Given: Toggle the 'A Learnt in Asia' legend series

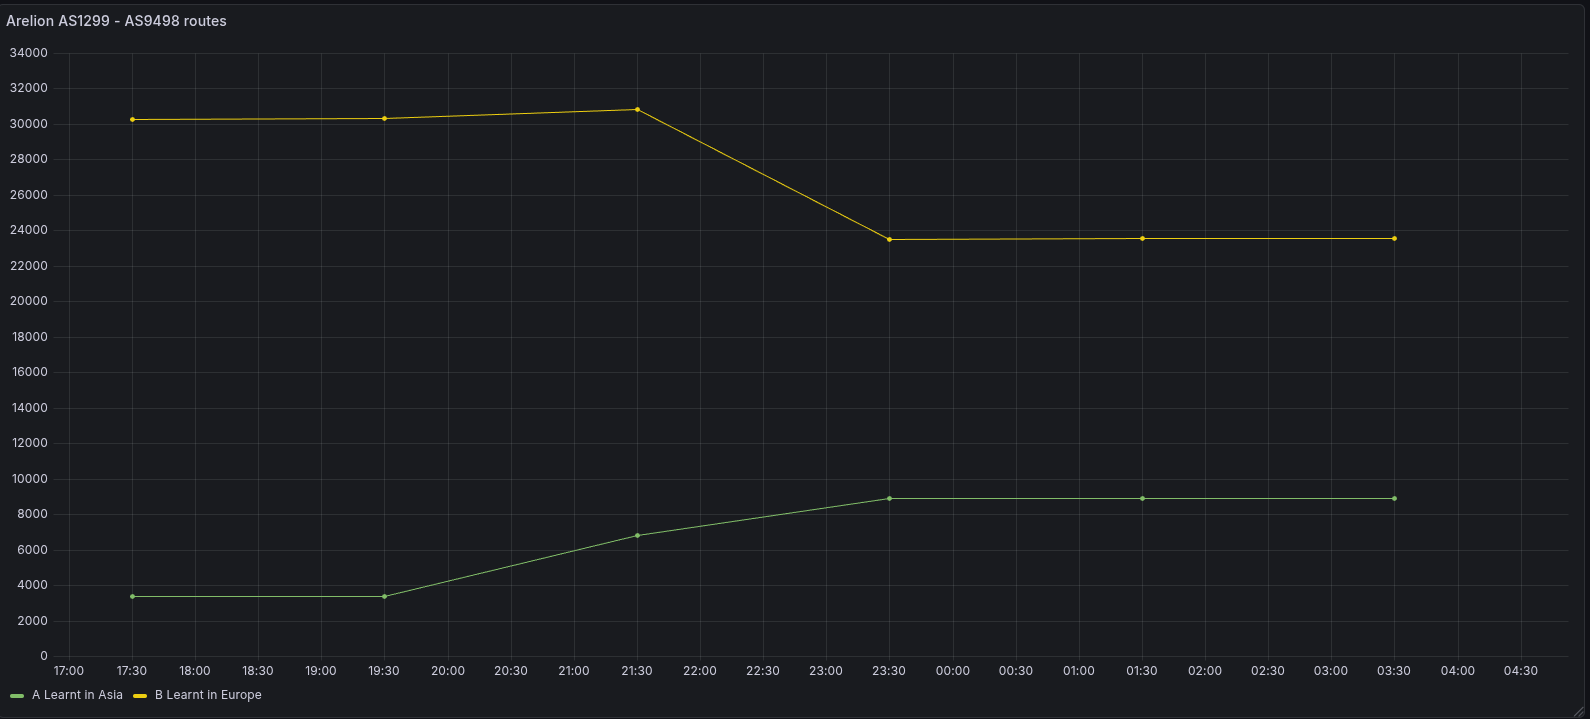Looking at the screenshot, I should click(x=77, y=695).
